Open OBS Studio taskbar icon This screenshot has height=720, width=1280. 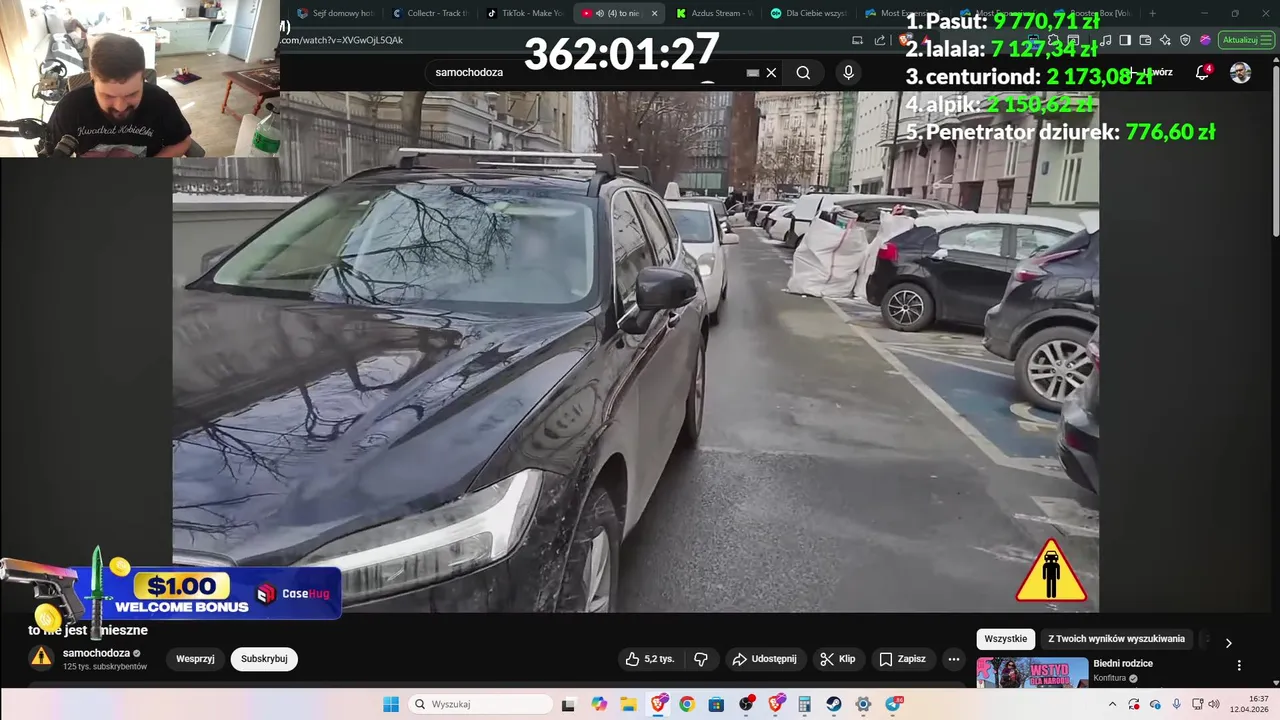click(746, 704)
